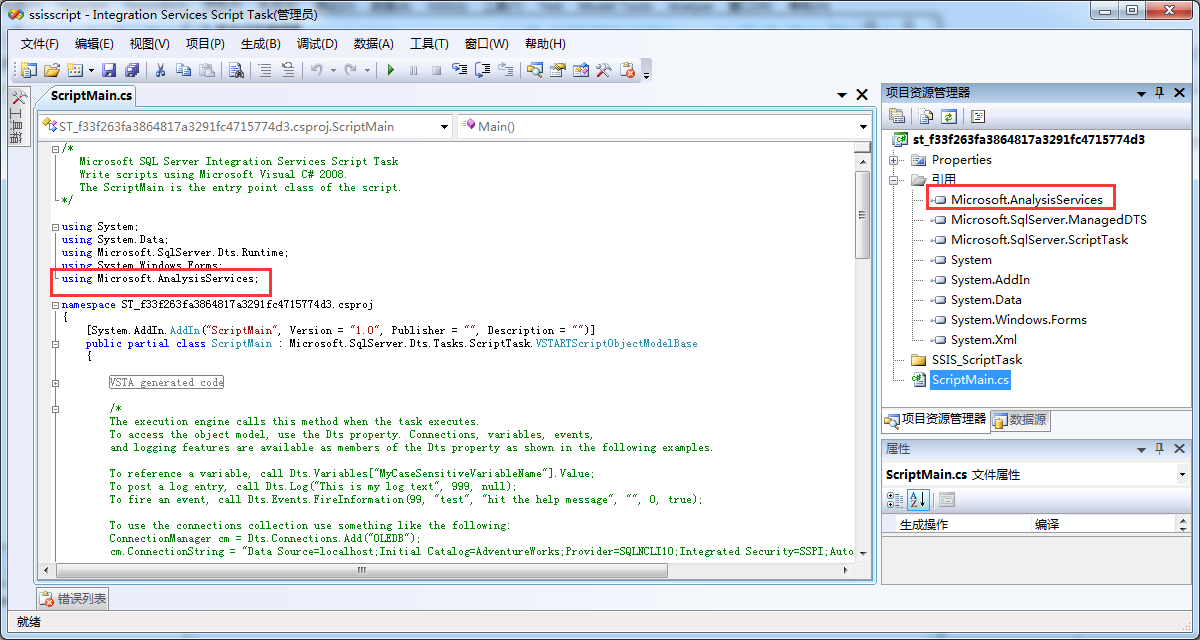Open the 错误列表 tab at the bottom
Image resolution: width=1200 pixels, height=640 pixels.
[73, 599]
